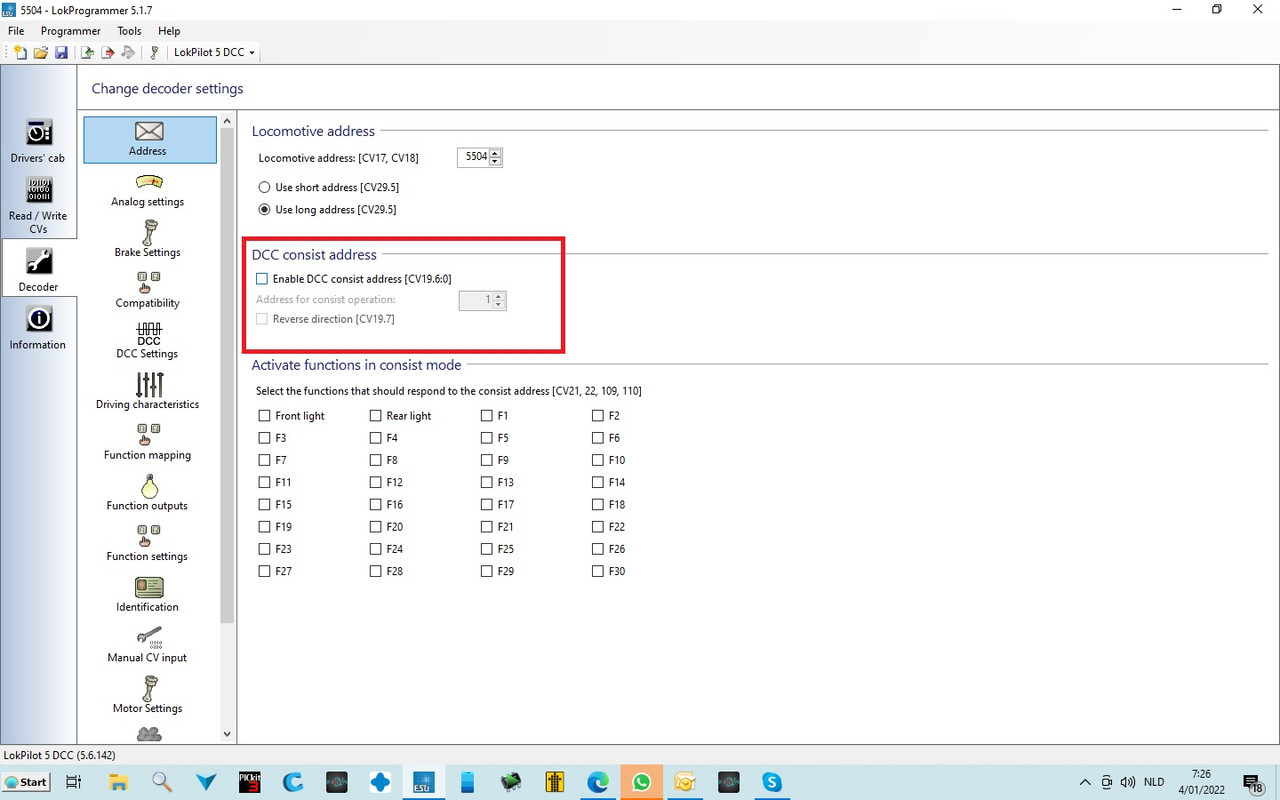Screen dimensions: 1280x800
Task: Select the Decoder side tab
Action: (38, 269)
